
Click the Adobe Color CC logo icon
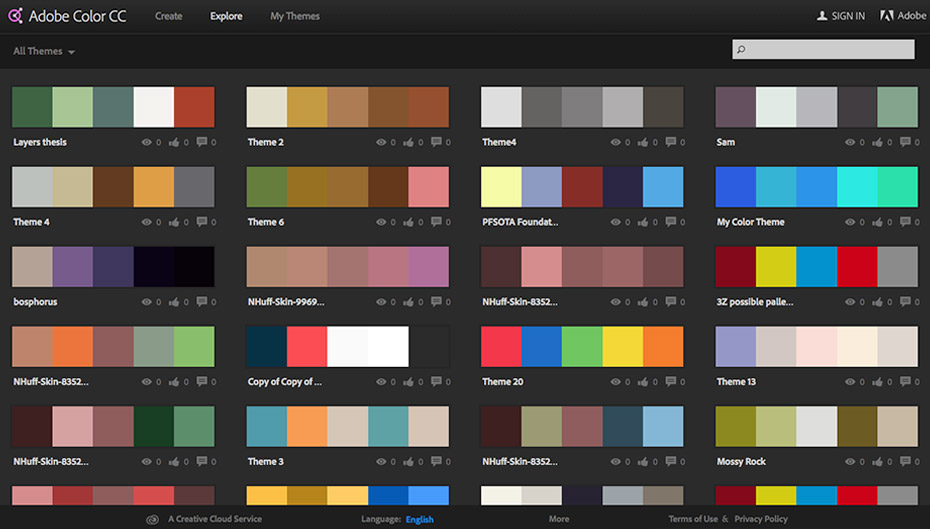(x=15, y=16)
